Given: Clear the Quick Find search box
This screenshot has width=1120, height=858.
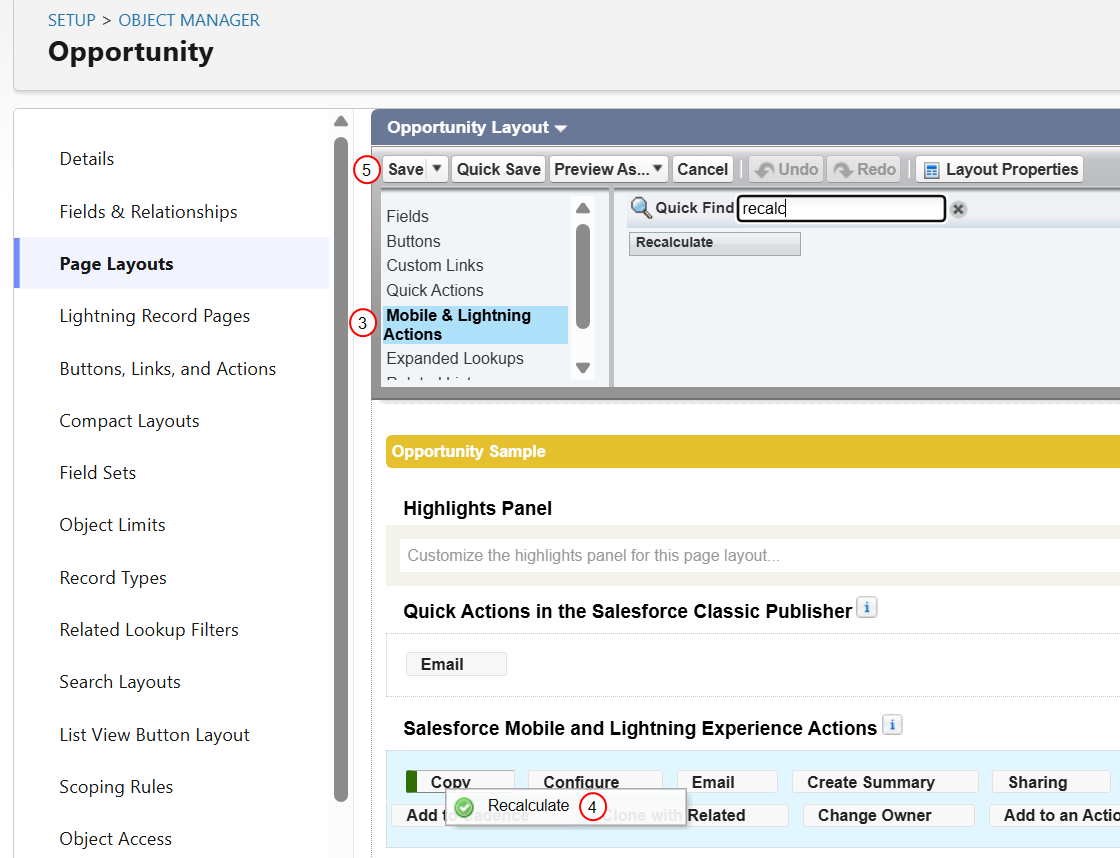Looking at the screenshot, I should [x=959, y=209].
